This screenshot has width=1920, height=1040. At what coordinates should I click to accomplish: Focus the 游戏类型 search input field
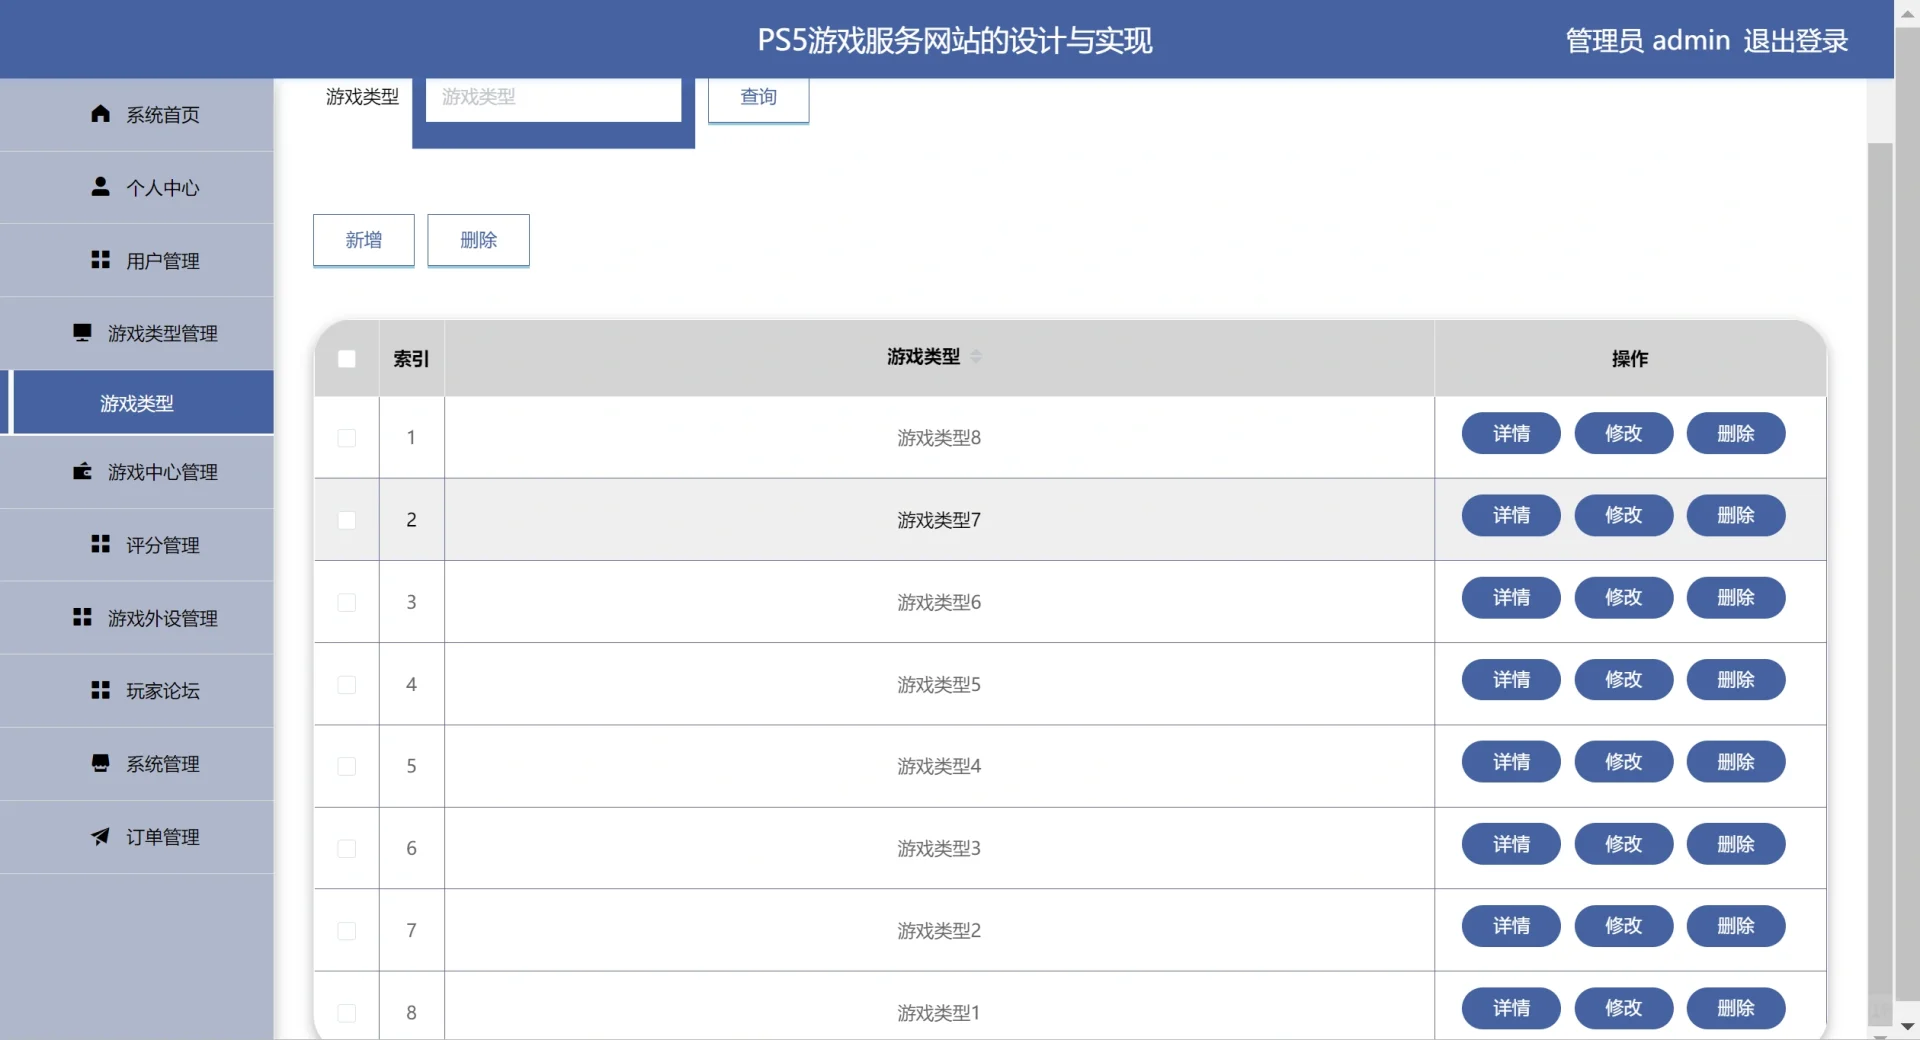tap(553, 97)
